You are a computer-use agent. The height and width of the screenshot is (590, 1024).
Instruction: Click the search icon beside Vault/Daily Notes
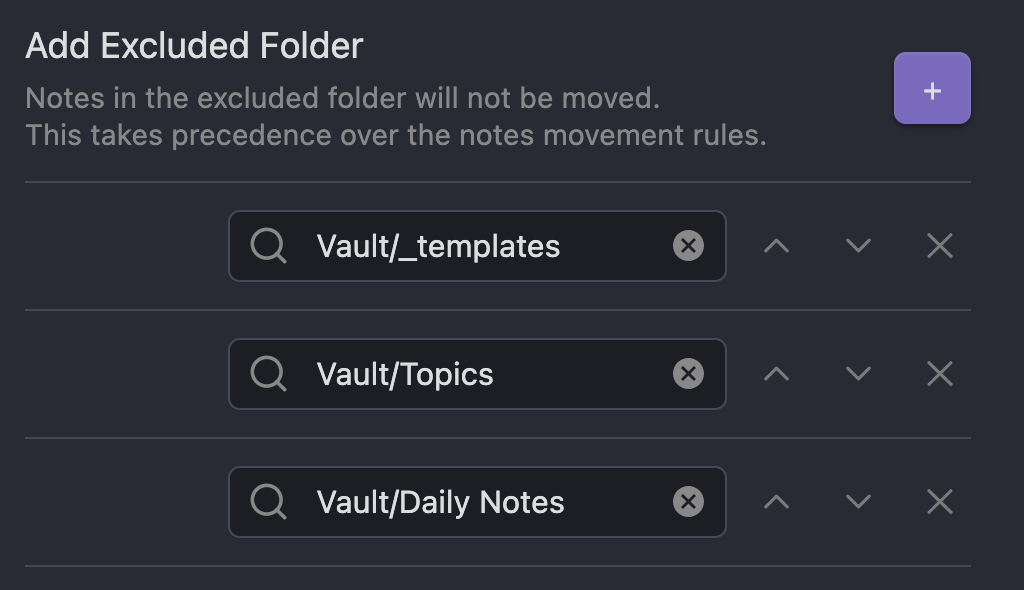[x=268, y=502]
